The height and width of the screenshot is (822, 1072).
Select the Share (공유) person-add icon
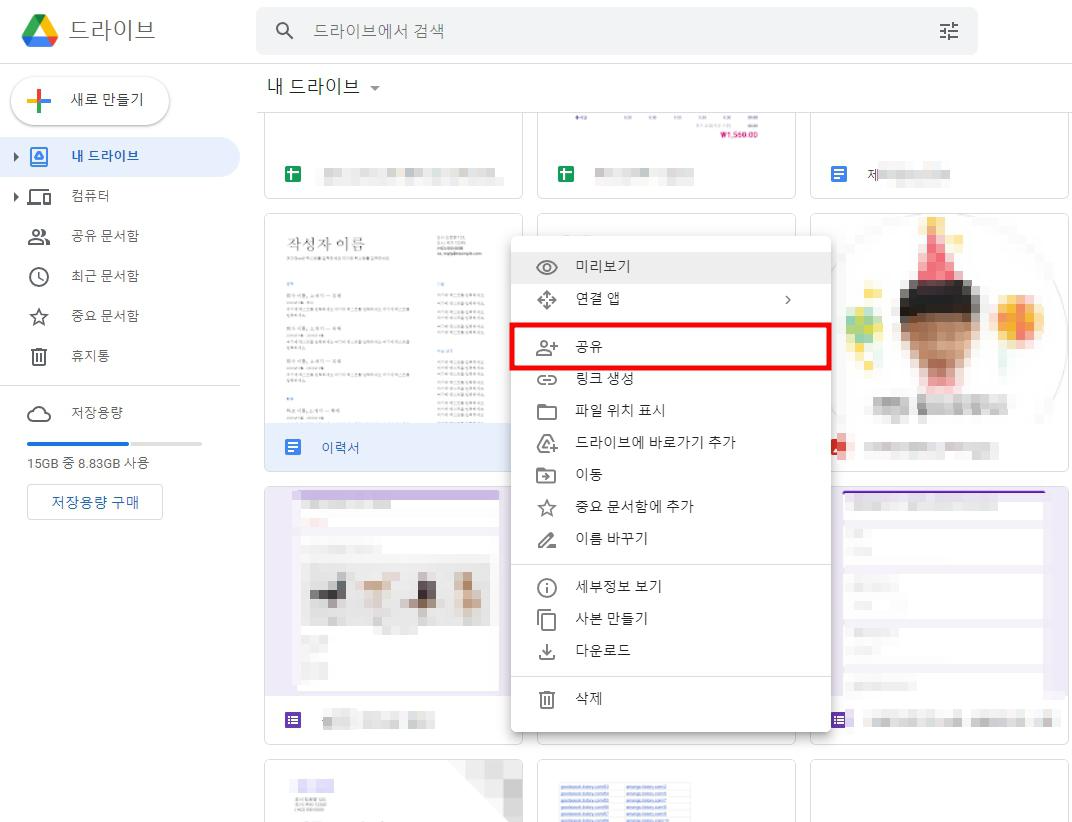[546, 346]
